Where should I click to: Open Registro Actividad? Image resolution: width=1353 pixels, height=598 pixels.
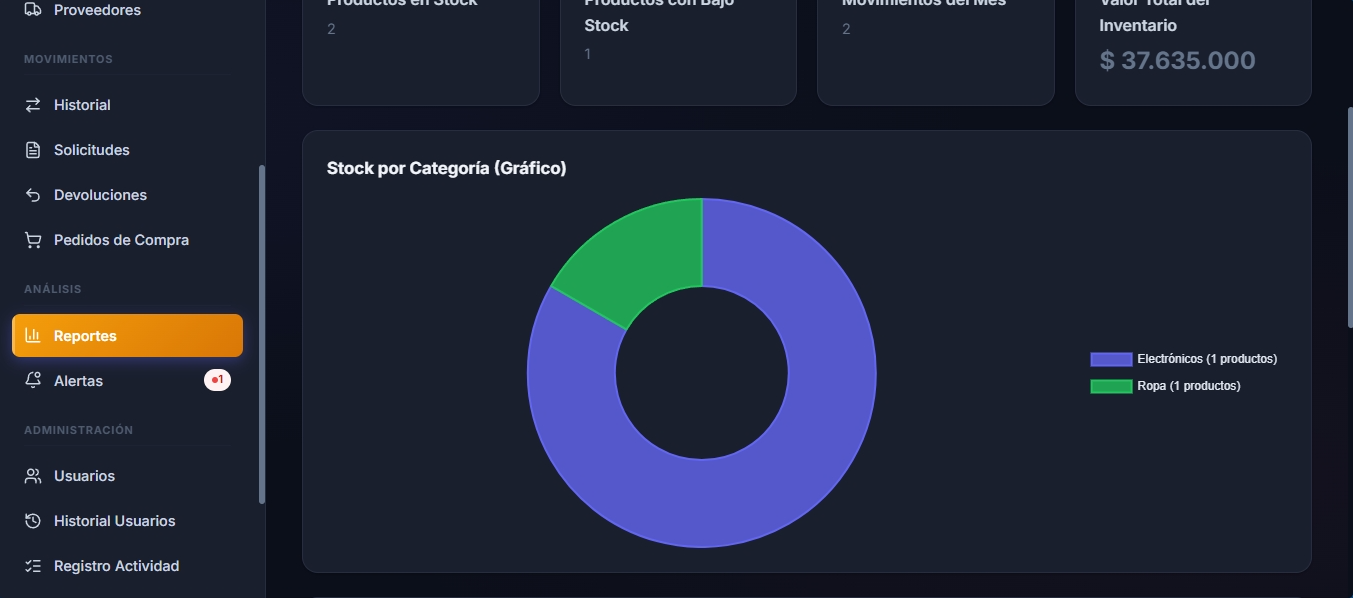127,566
